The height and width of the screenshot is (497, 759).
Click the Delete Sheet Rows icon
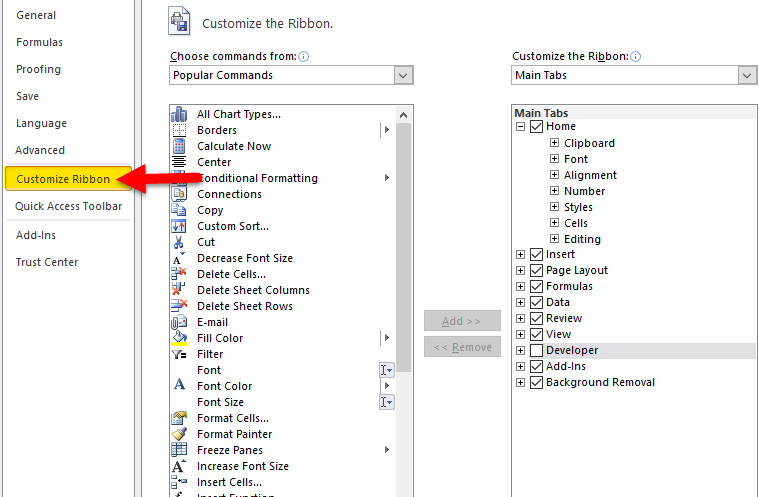pyautogui.click(x=179, y=306)
